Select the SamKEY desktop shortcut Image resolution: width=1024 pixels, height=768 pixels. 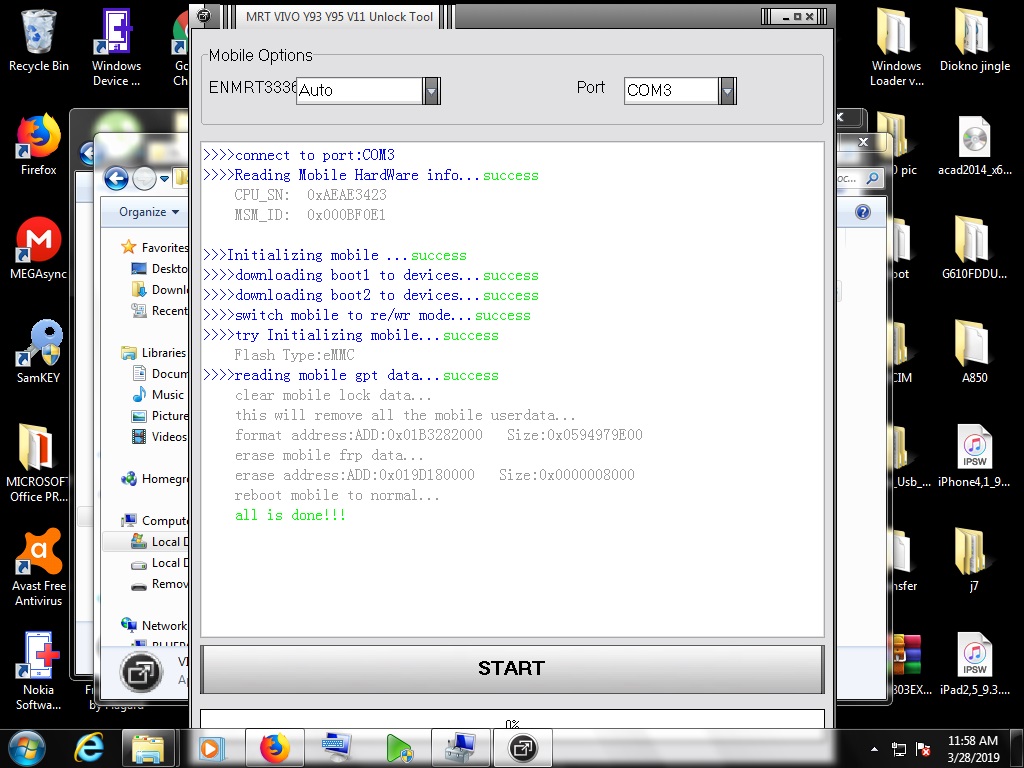[39, 352]
